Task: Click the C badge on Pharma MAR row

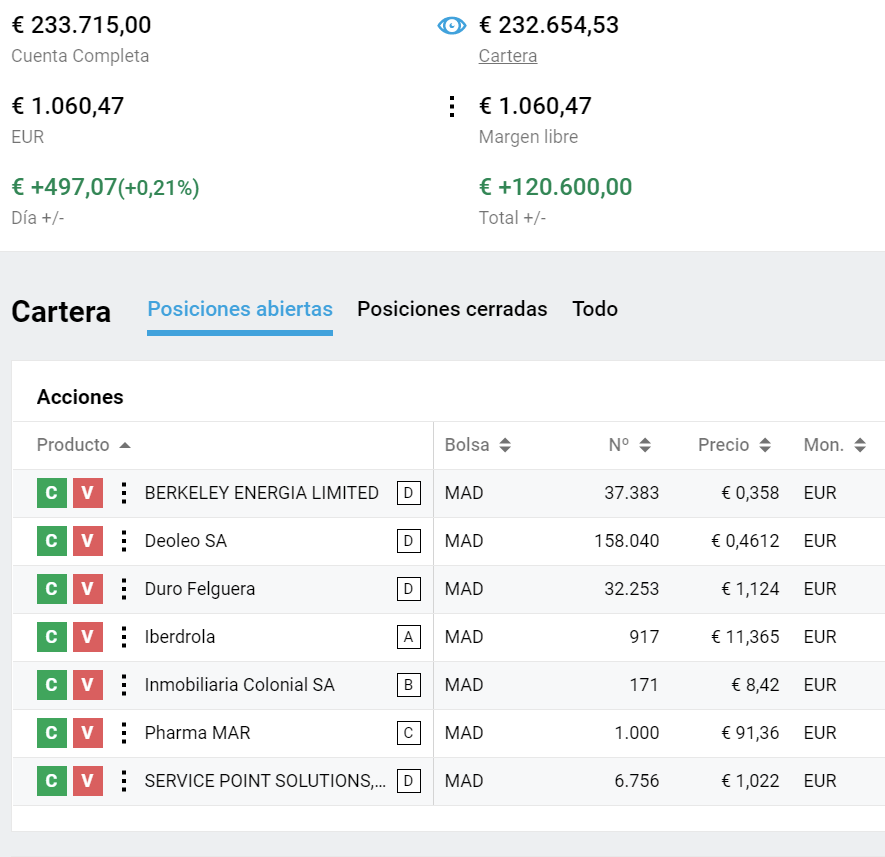Action: 409,733
